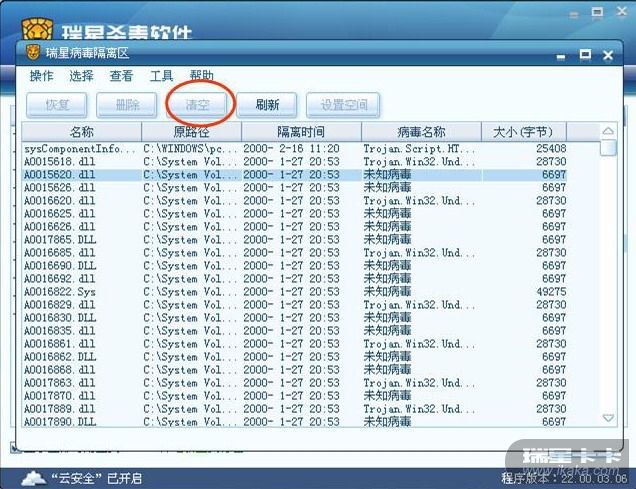Click the scrollbar up arrow
636x489 pixels.
[608, 131]
